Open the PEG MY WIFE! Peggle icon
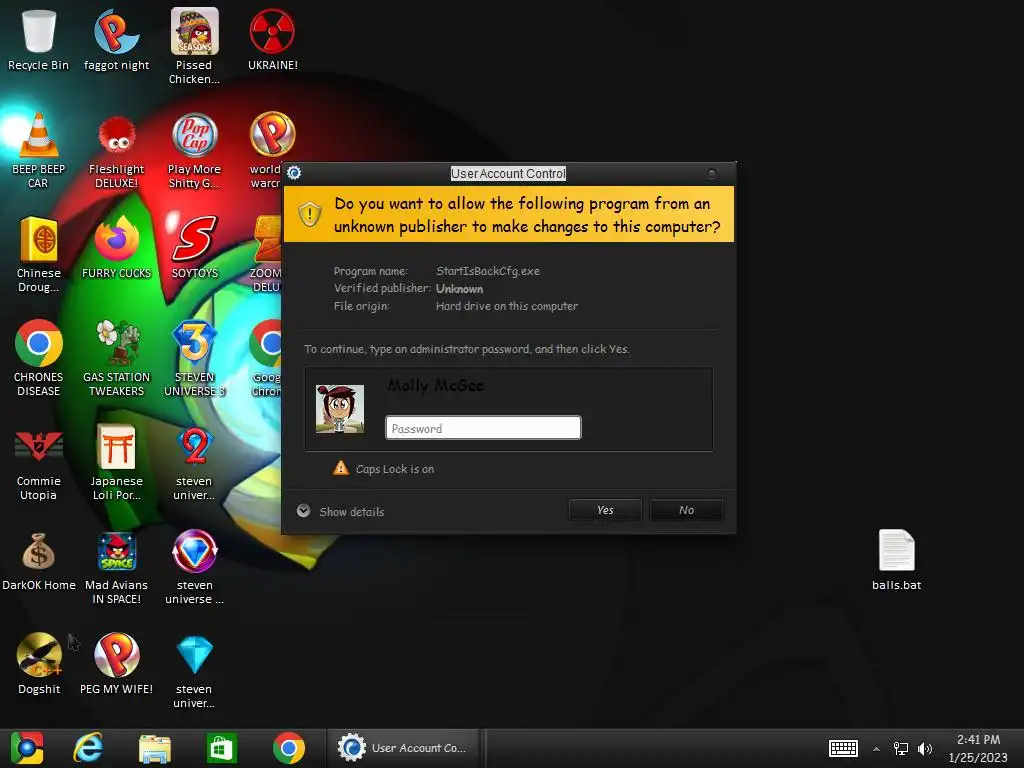1024x768 pixels. [116, 664]
